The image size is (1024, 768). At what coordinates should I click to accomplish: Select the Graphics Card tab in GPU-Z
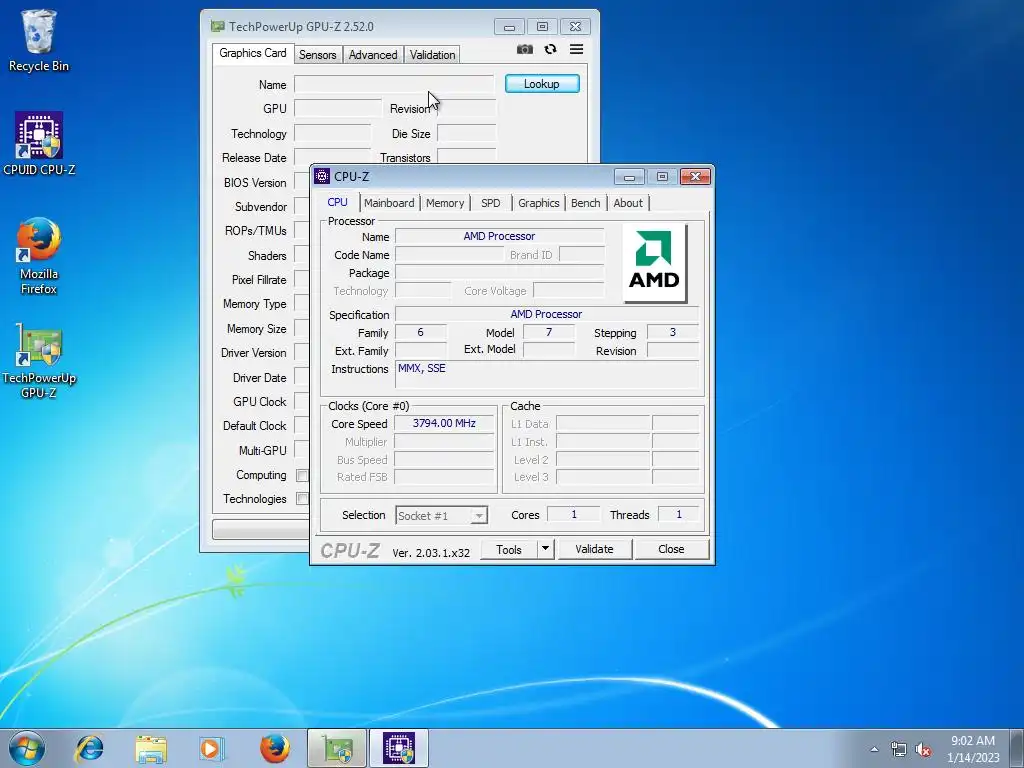tap(253, 54)
